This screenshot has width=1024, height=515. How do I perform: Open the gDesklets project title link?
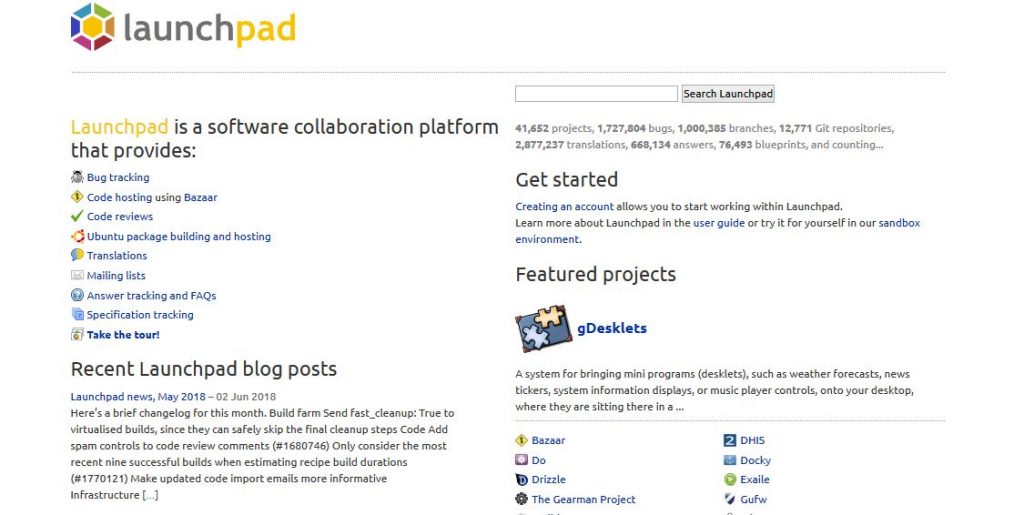click(x=612, y=328)
